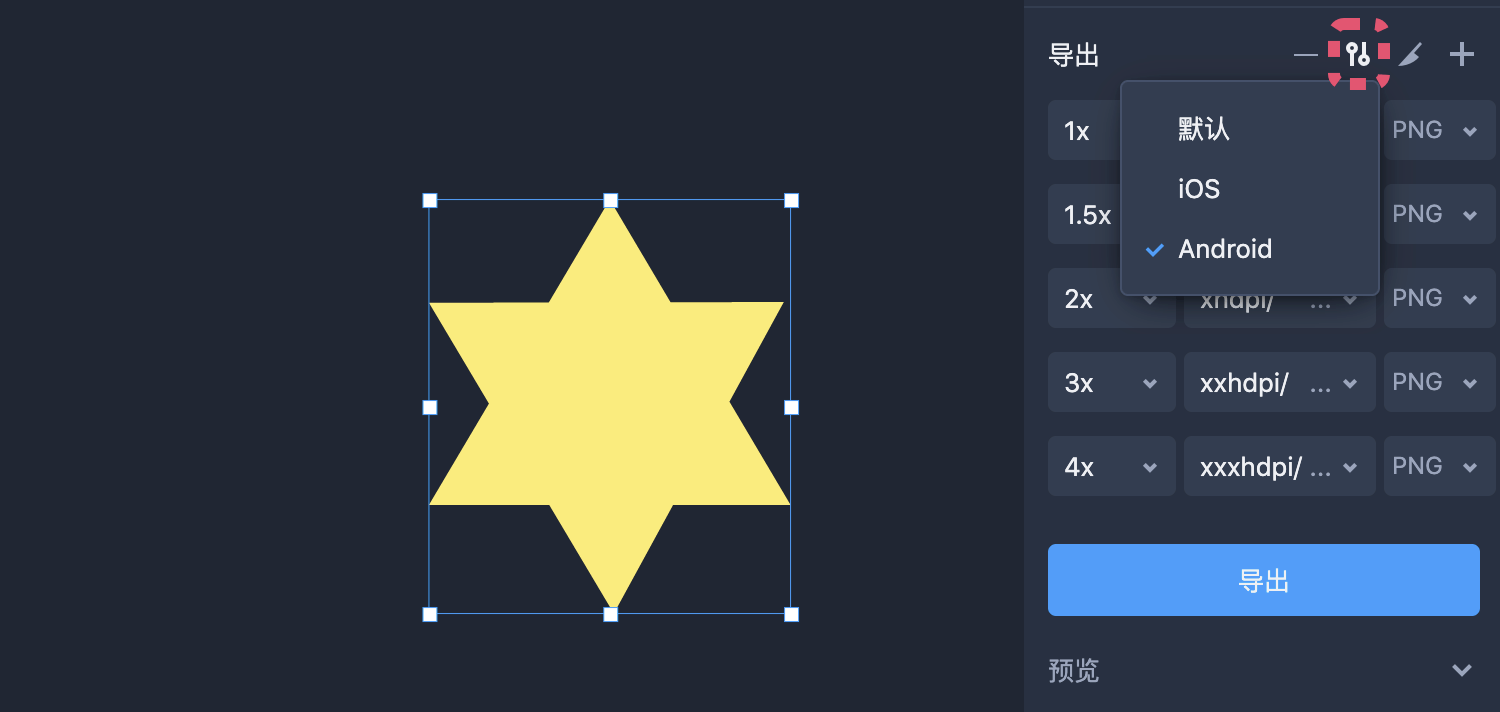This screenshot has width=1500, height=712.
Task: Open the export presets settings icon
Action: coord(1356,55)
